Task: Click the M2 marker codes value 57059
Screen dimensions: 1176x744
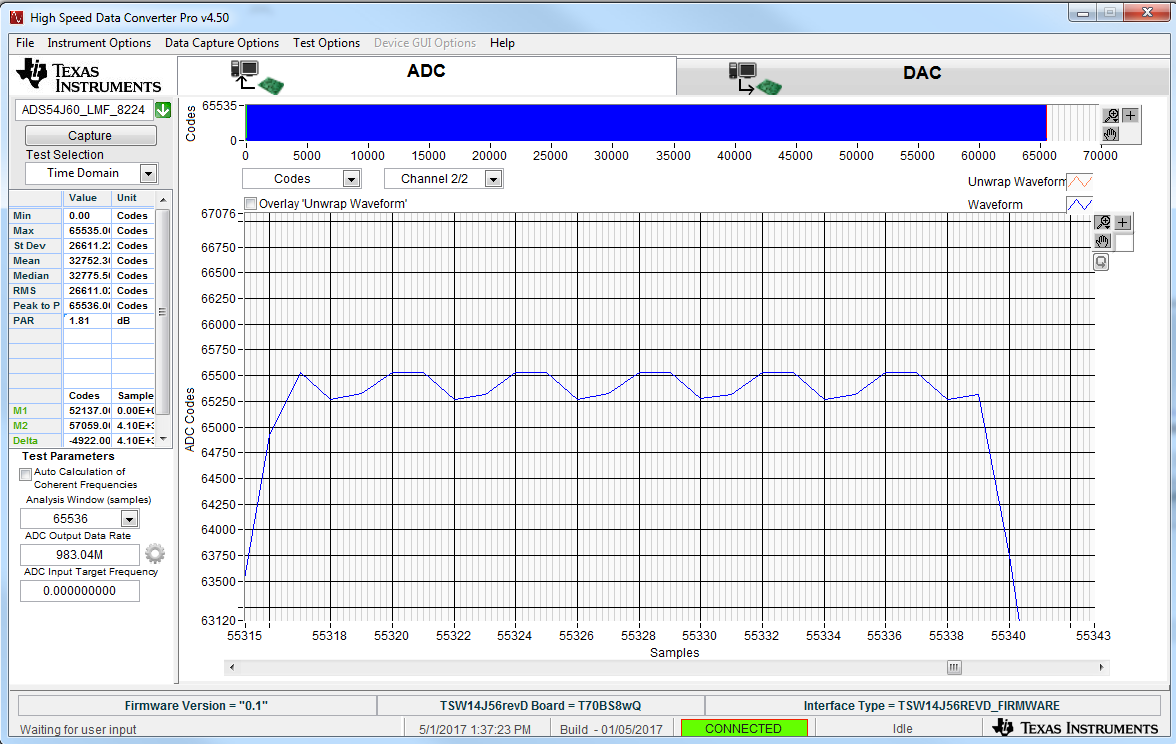Action: 88,425
